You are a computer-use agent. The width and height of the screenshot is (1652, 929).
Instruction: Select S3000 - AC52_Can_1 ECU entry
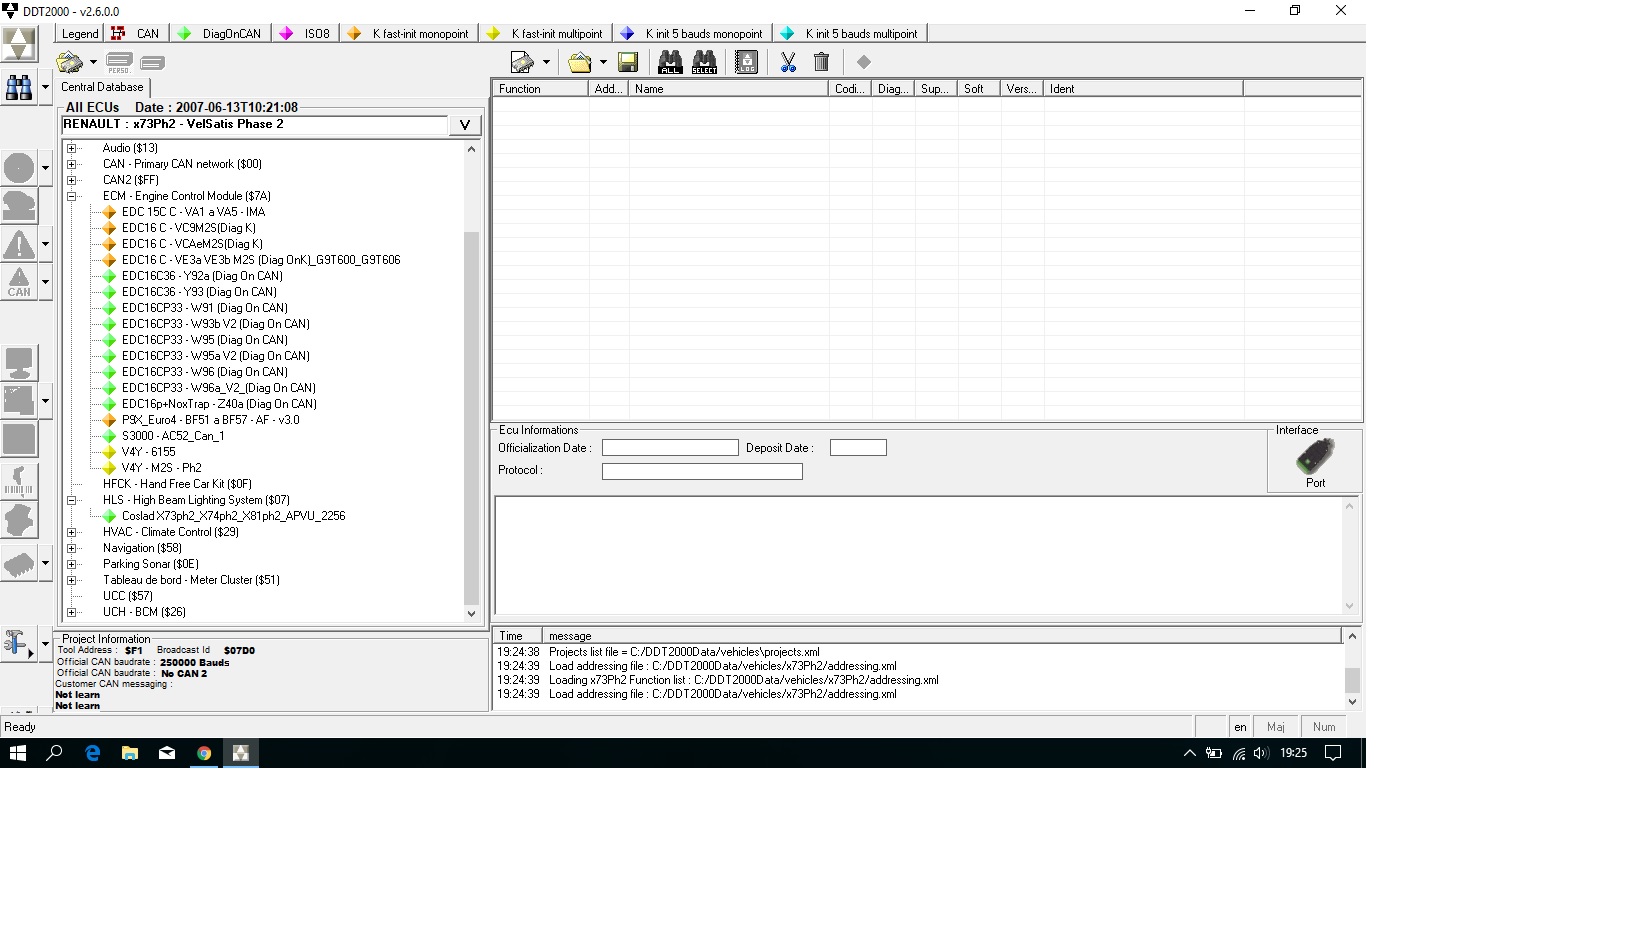coord(173,436)
